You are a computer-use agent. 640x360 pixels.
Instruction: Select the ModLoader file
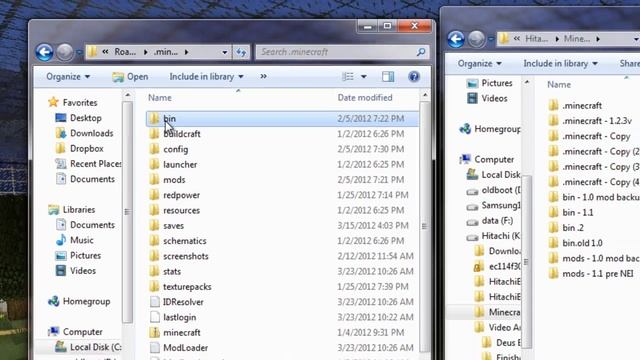[282, 348]
